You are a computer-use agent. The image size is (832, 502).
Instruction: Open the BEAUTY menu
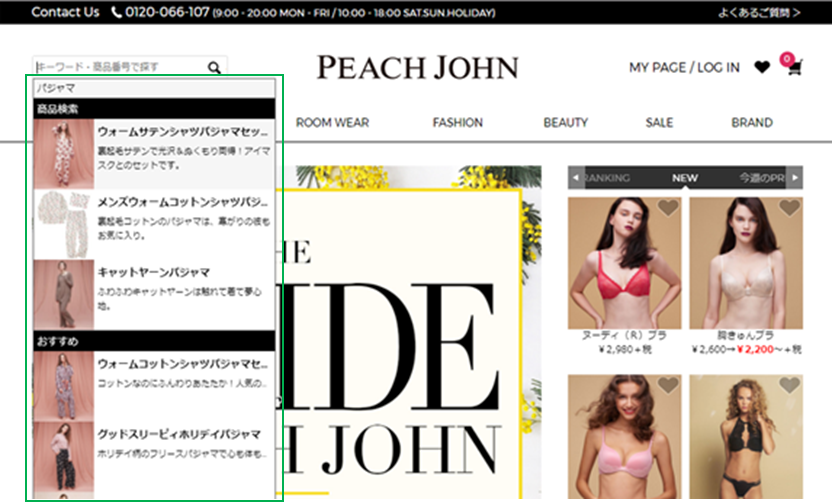click(x=566, y=123)
